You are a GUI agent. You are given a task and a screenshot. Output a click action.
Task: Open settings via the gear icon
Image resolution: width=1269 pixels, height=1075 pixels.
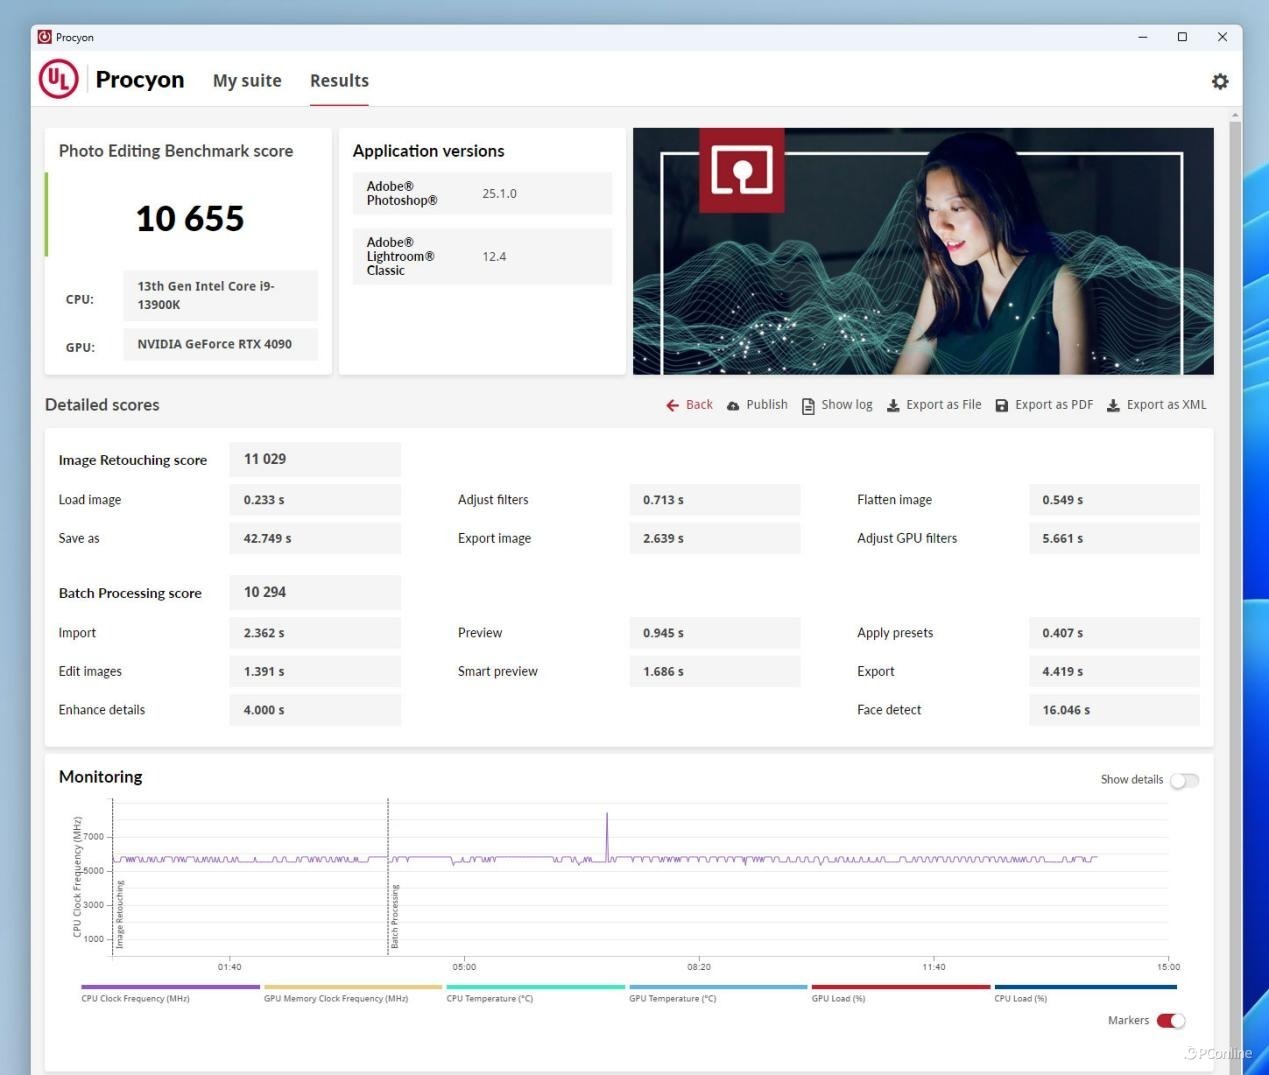click(1219, 82)
